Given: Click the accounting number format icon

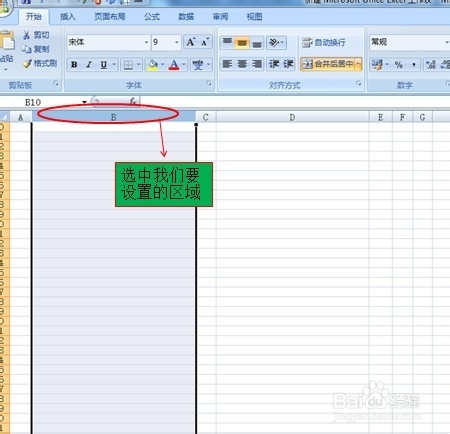Looking at the screenshot, I should tap(377, 65).
